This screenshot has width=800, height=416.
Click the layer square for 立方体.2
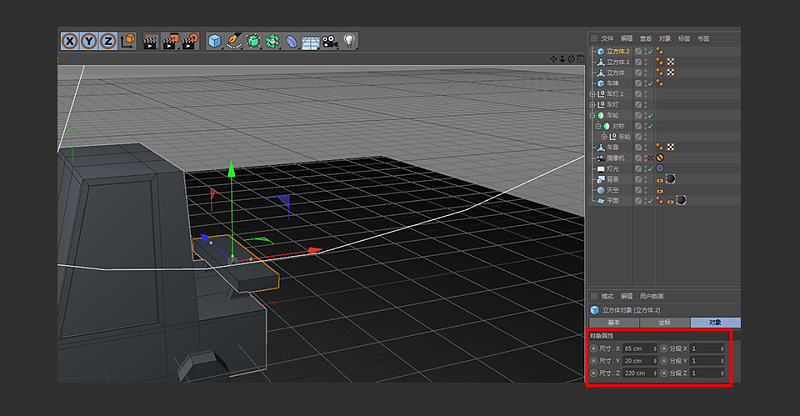click(638, 51)
